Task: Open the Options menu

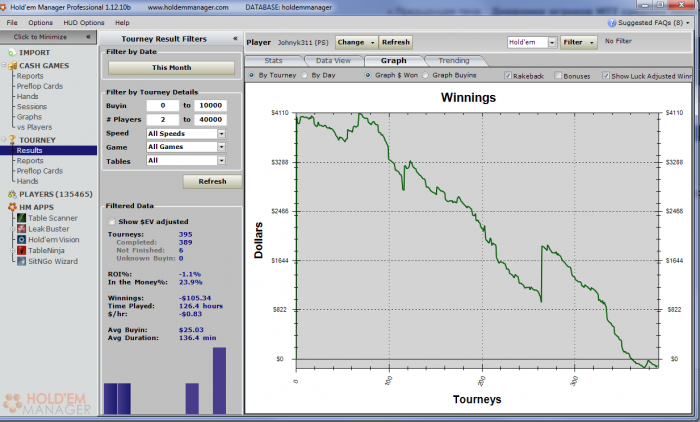Action: point(40,23)
